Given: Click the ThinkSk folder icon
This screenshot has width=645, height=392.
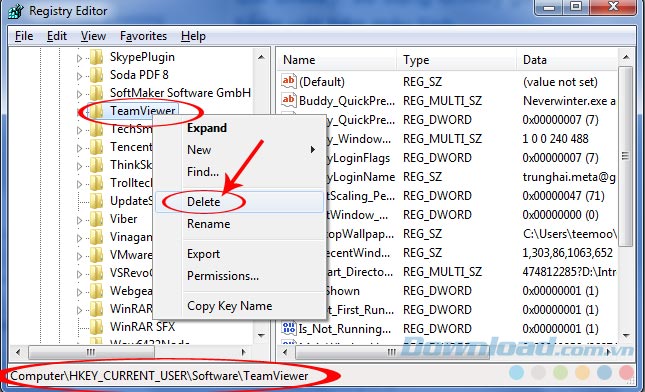Looking at the screenshot, I should coord(96,165).
